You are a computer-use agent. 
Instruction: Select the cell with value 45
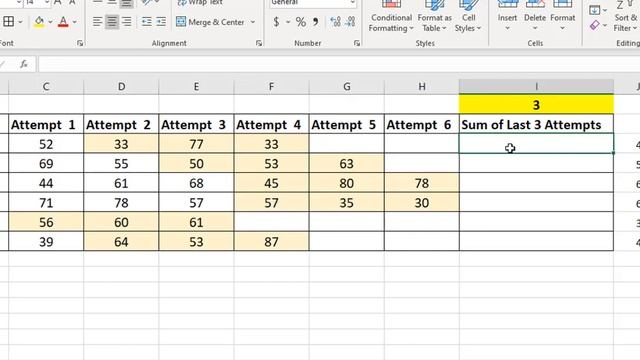(x=271, y=183)
